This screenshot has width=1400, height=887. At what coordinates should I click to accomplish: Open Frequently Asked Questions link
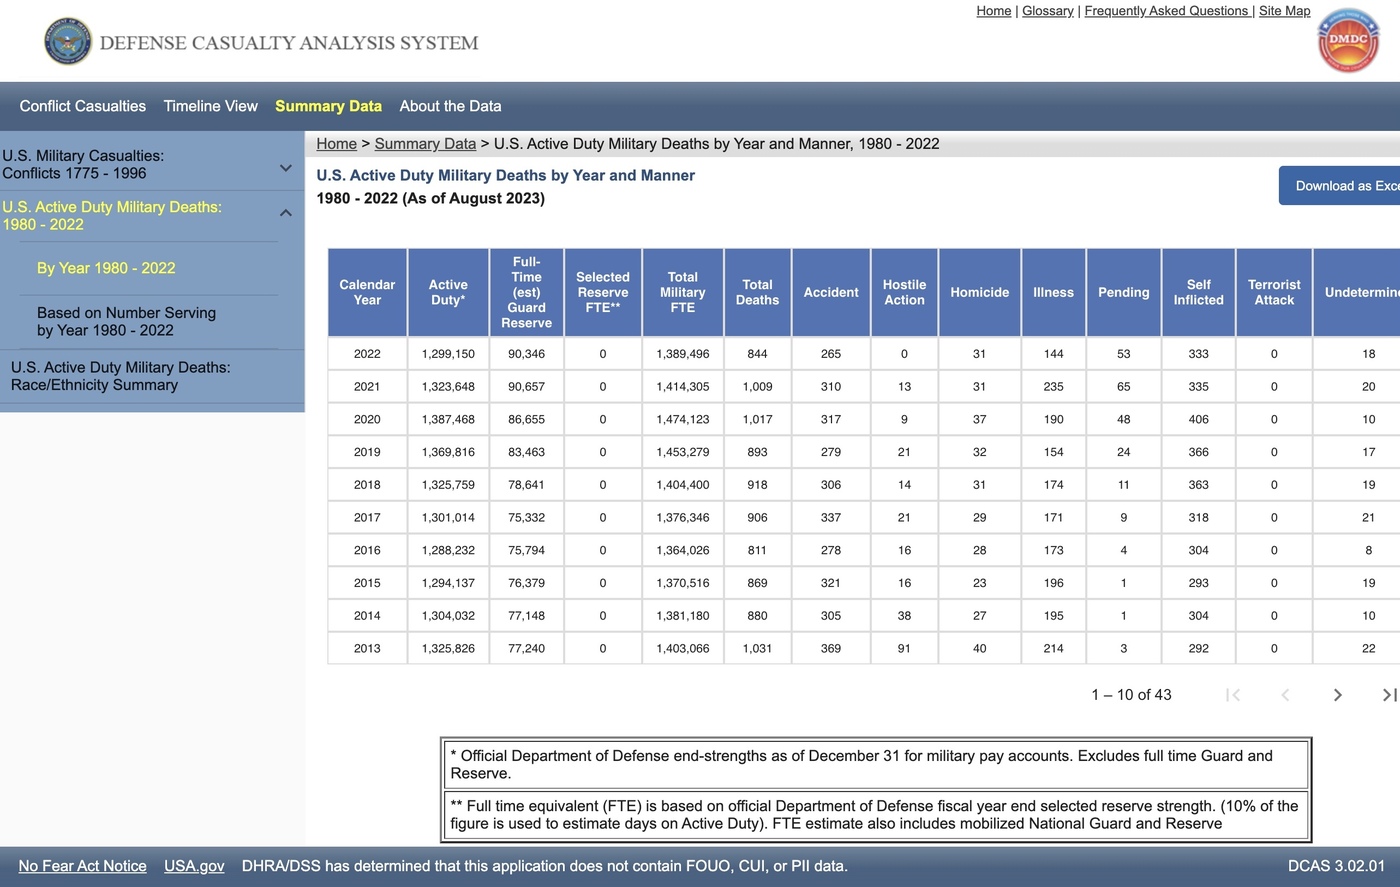1166,11
